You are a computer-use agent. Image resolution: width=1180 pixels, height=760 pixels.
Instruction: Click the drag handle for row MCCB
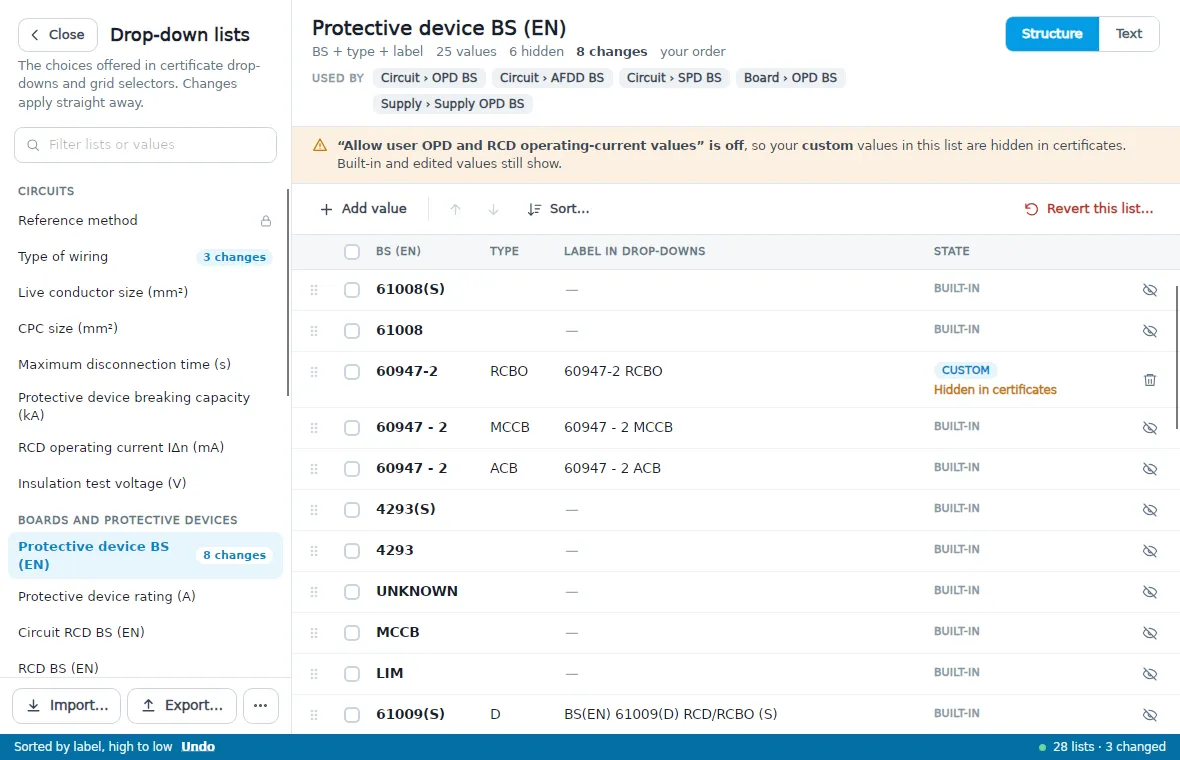coord(314,633)
